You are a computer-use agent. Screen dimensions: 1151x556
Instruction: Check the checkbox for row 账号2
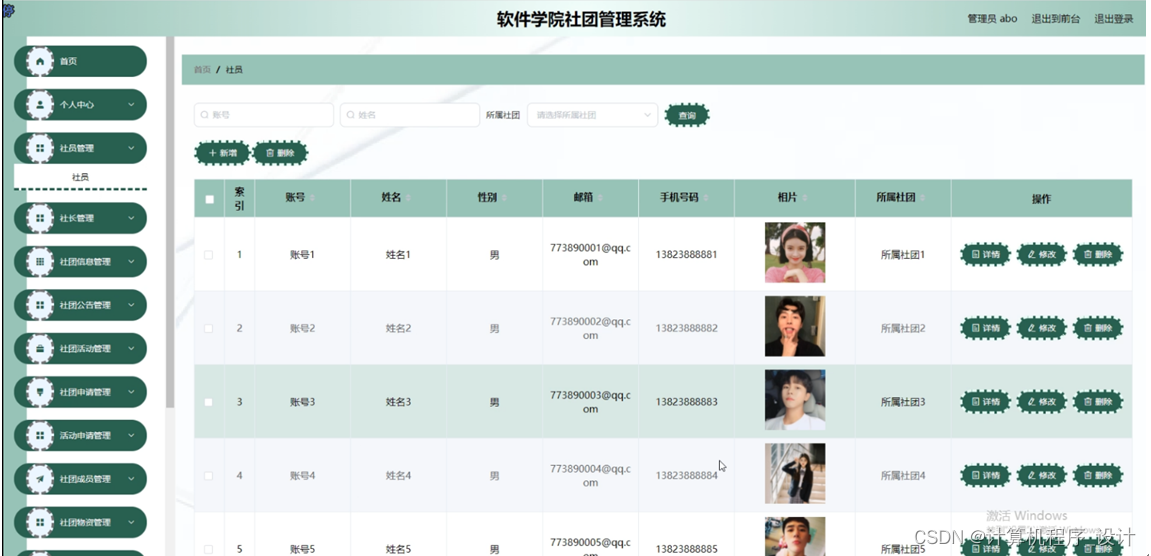coord(208,328)
